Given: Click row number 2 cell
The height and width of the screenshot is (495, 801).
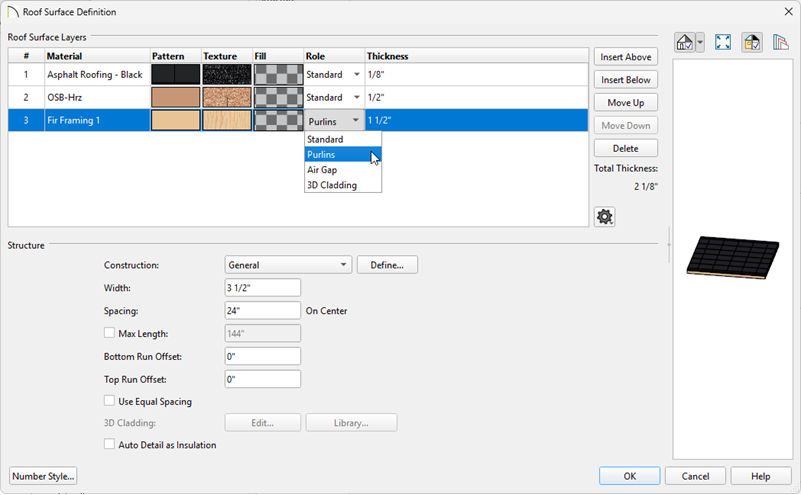Looking at the screenshot, I should coord(26,98).
